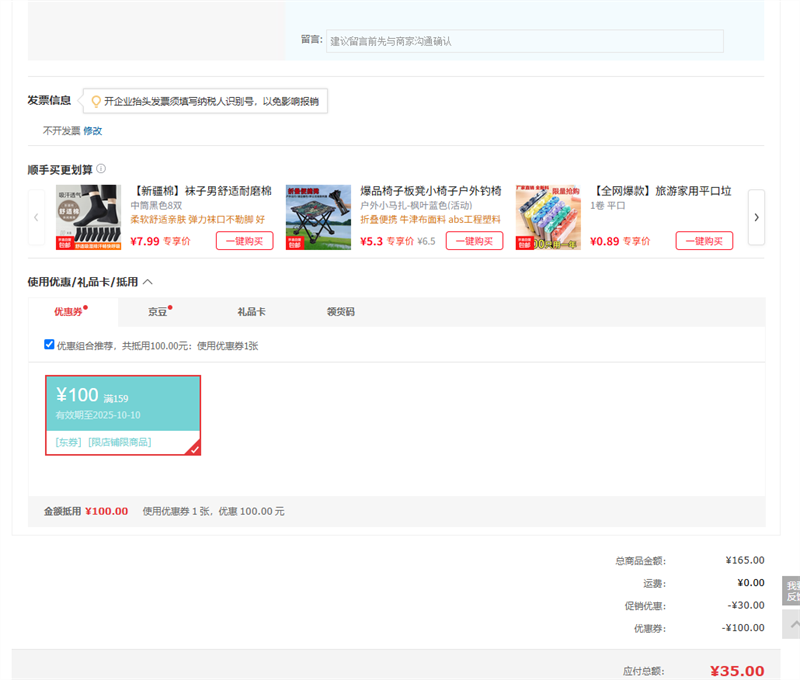Viewport: 800px width, 680px height.
Task: Collapse the 使用优惠/礼品卡/抵用 section
Action: (x=148, y=282)
